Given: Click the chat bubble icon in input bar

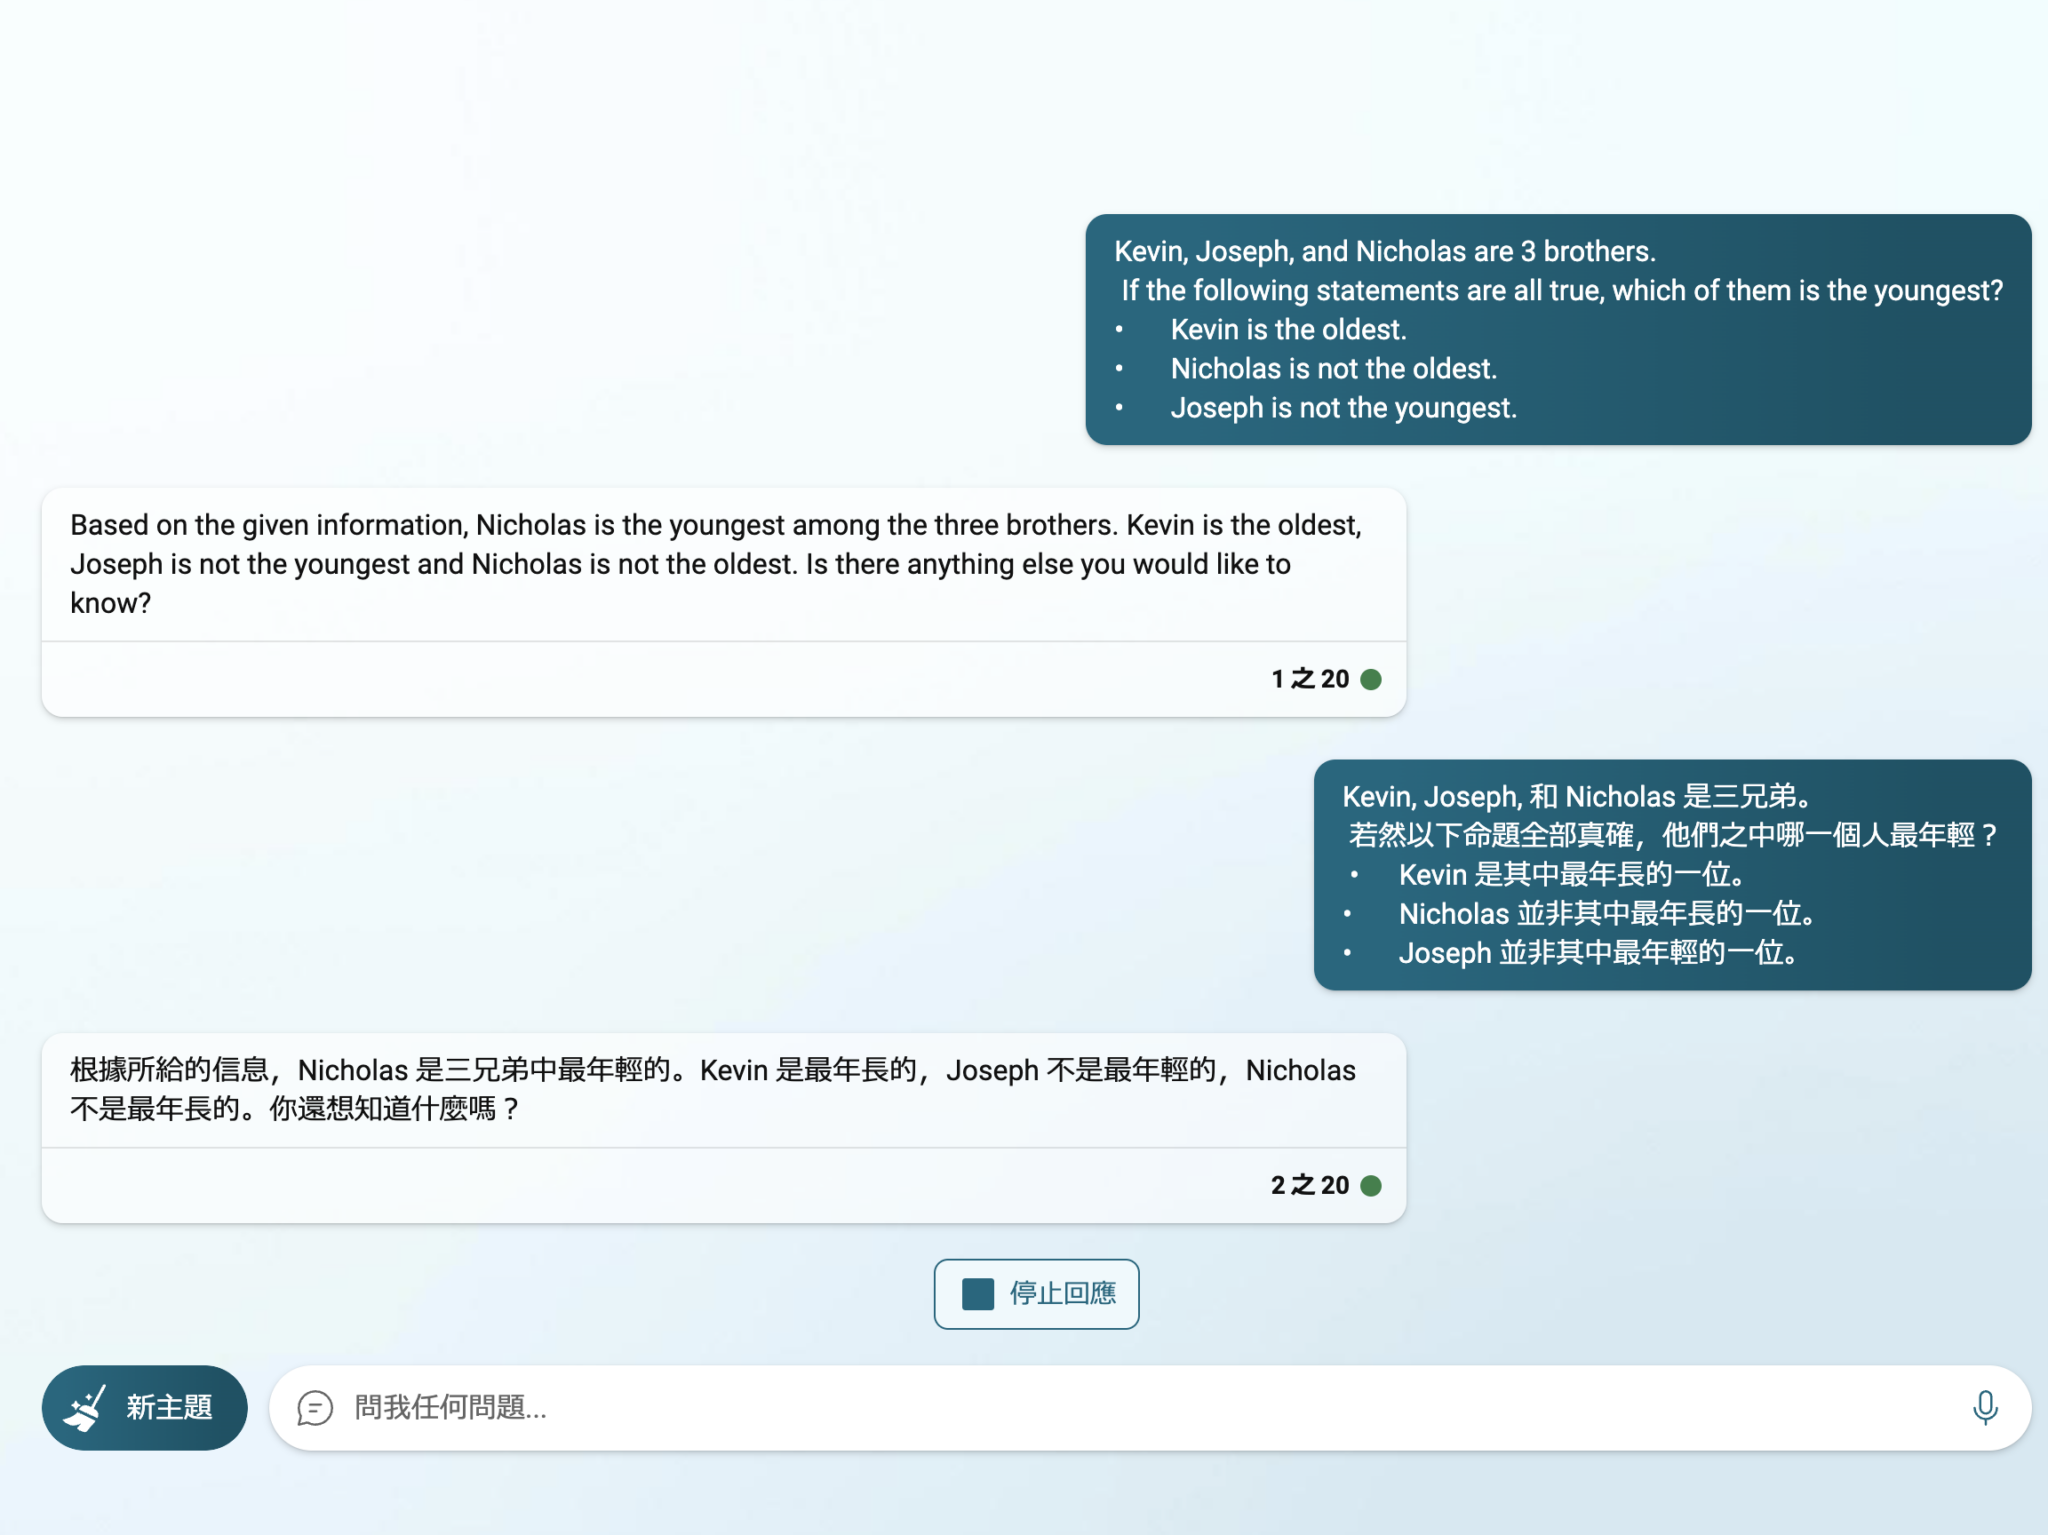Looking at the screenshot, I should pyautogui.click(x=317, y=1409).
